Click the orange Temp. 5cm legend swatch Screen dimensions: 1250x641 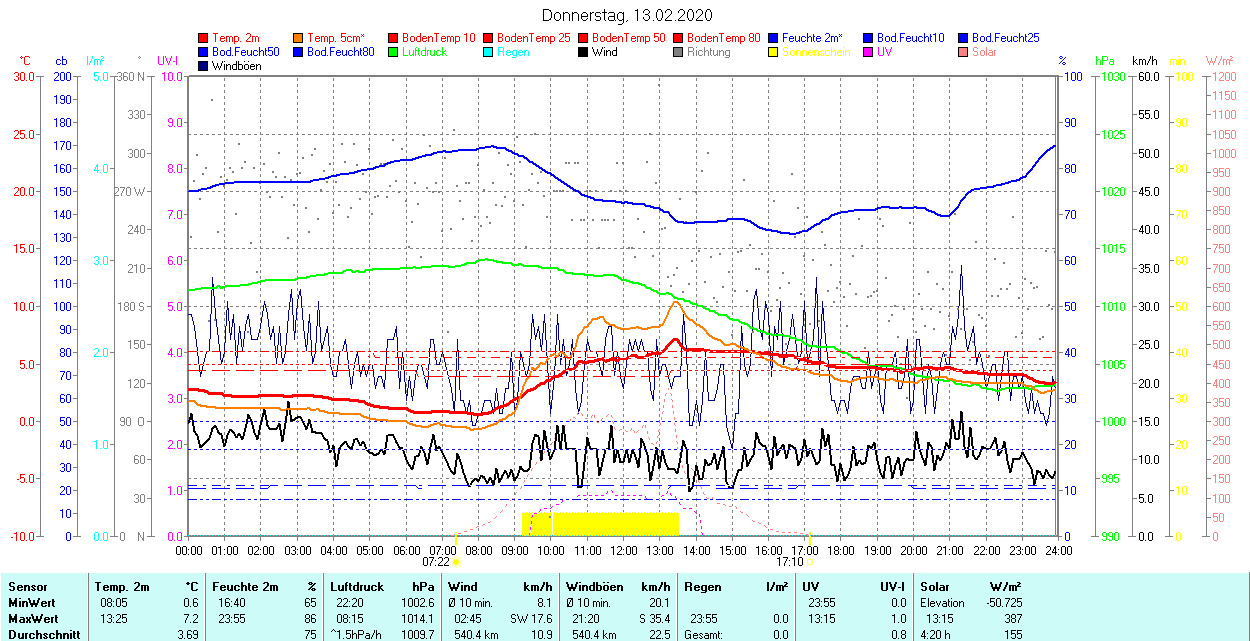[x=299, y=38]
